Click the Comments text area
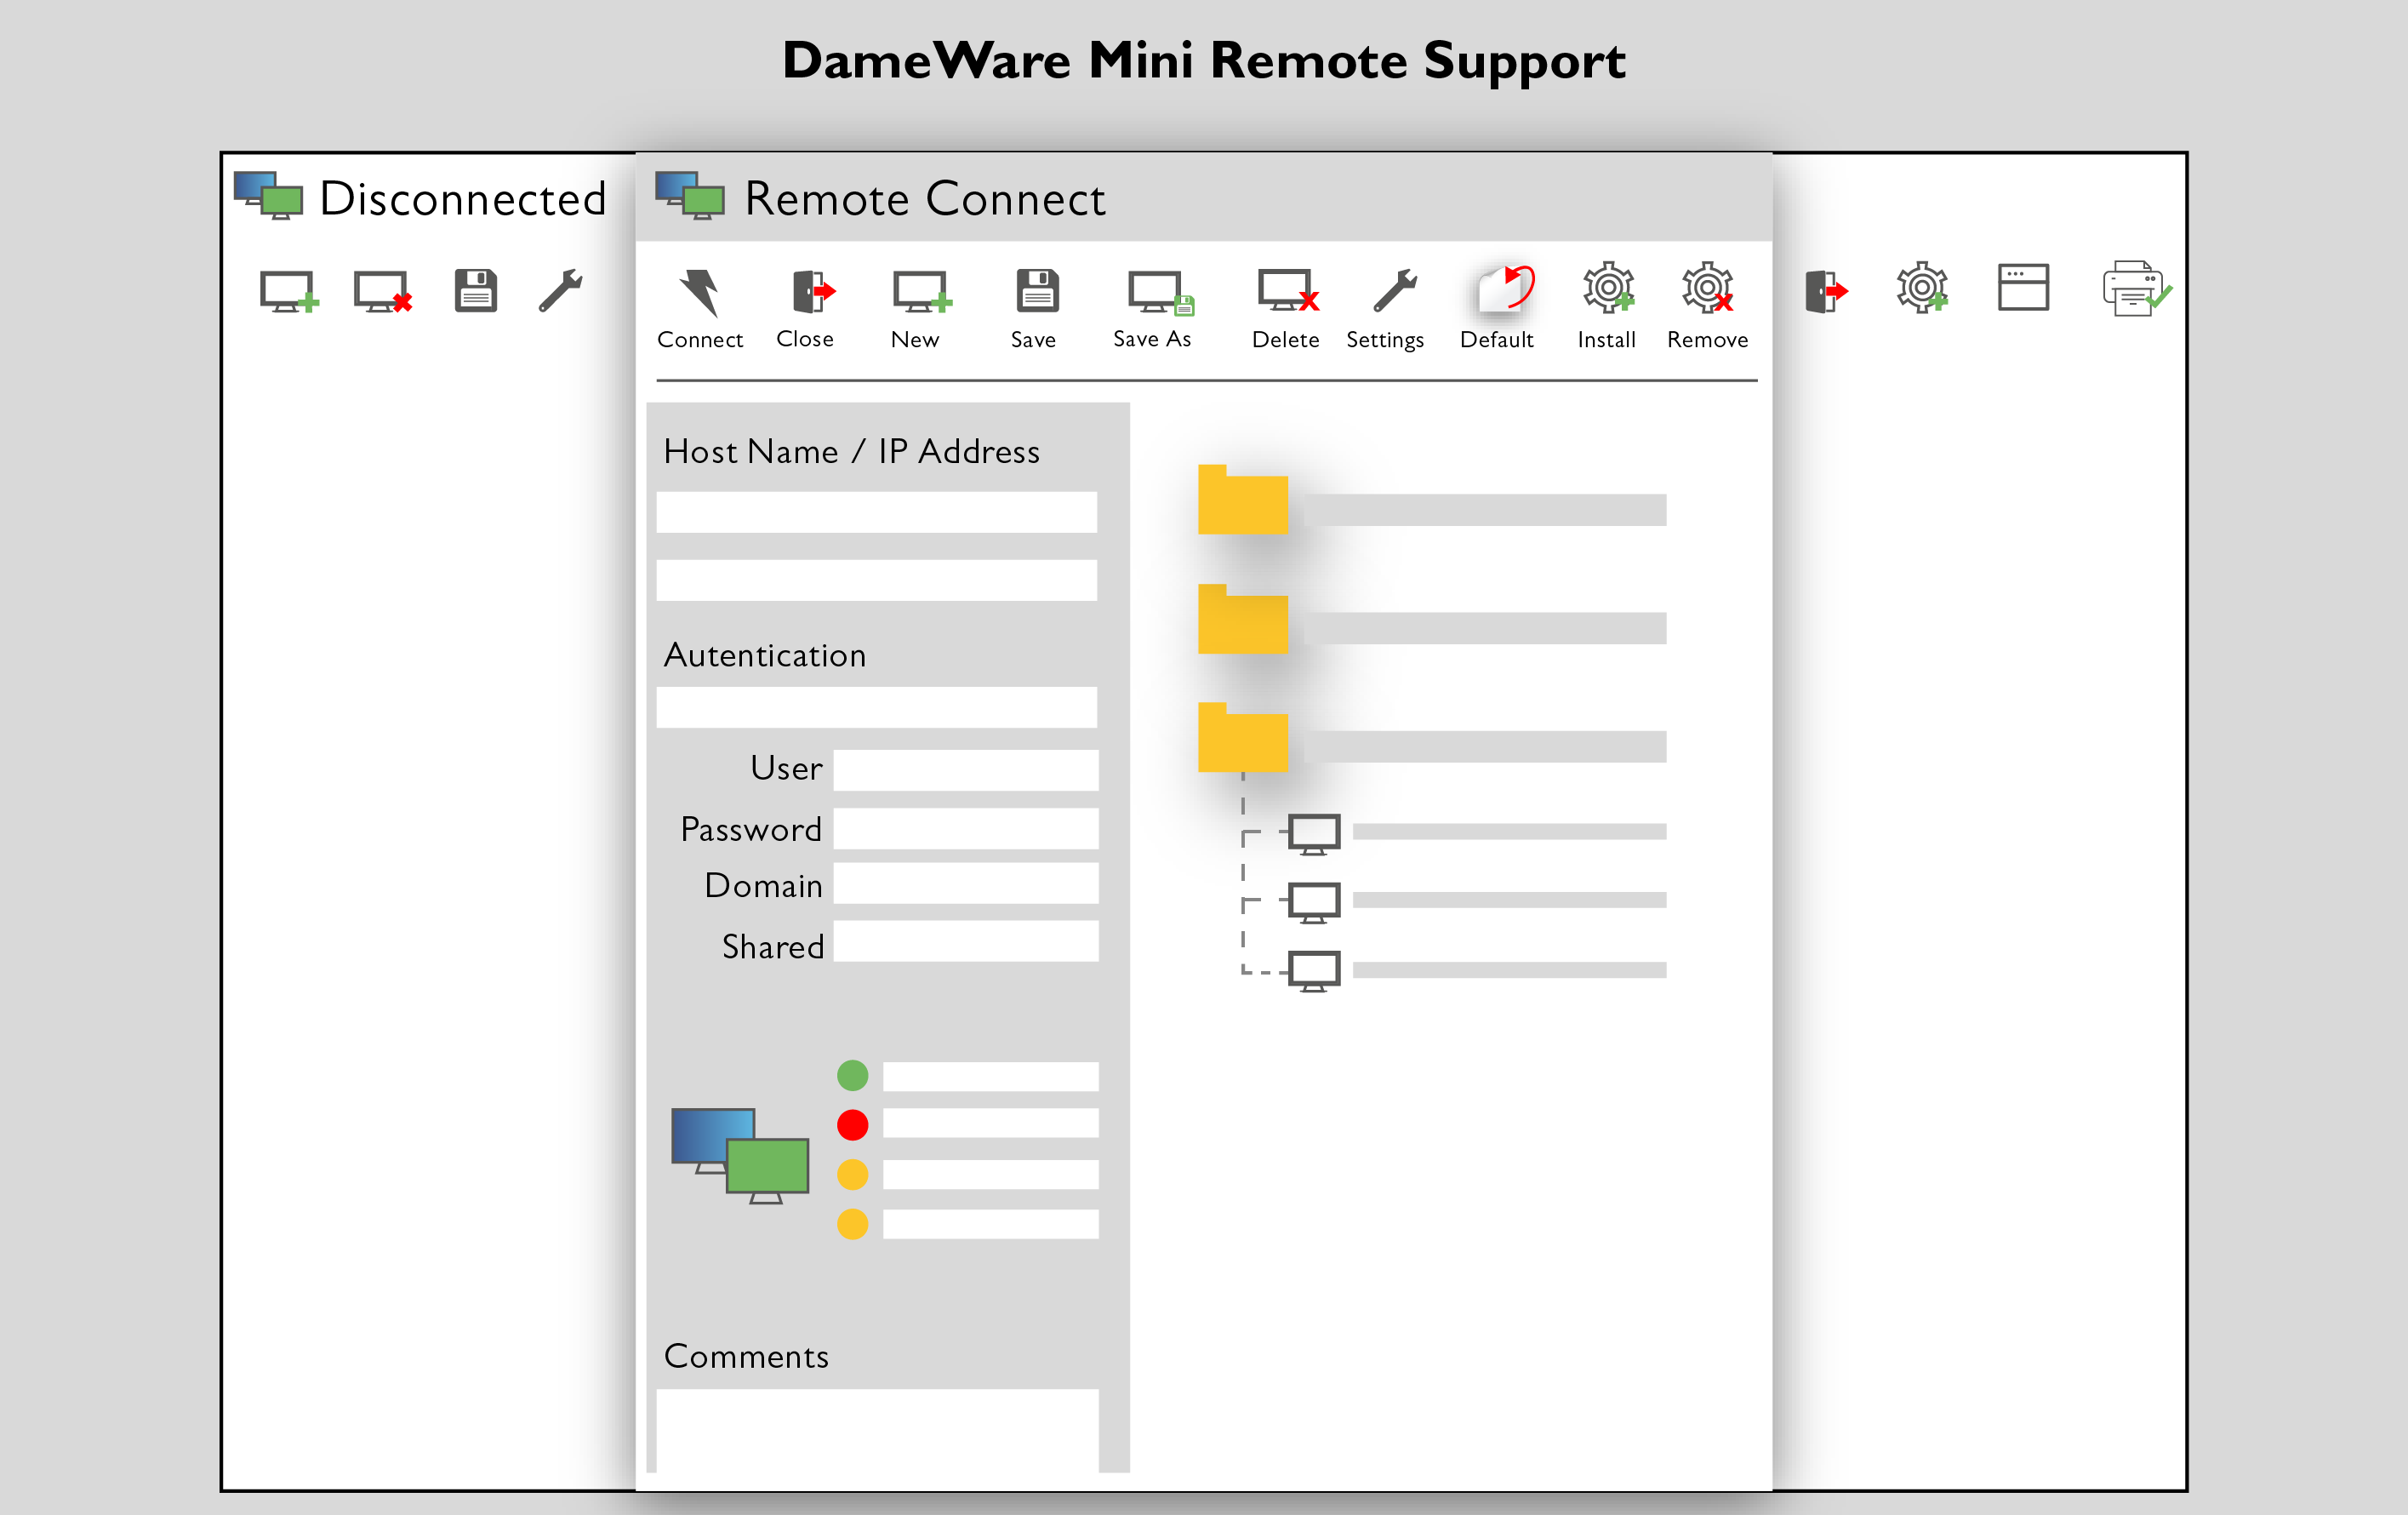Viewport: 2408px width, 1515px height. (877, 1430)
